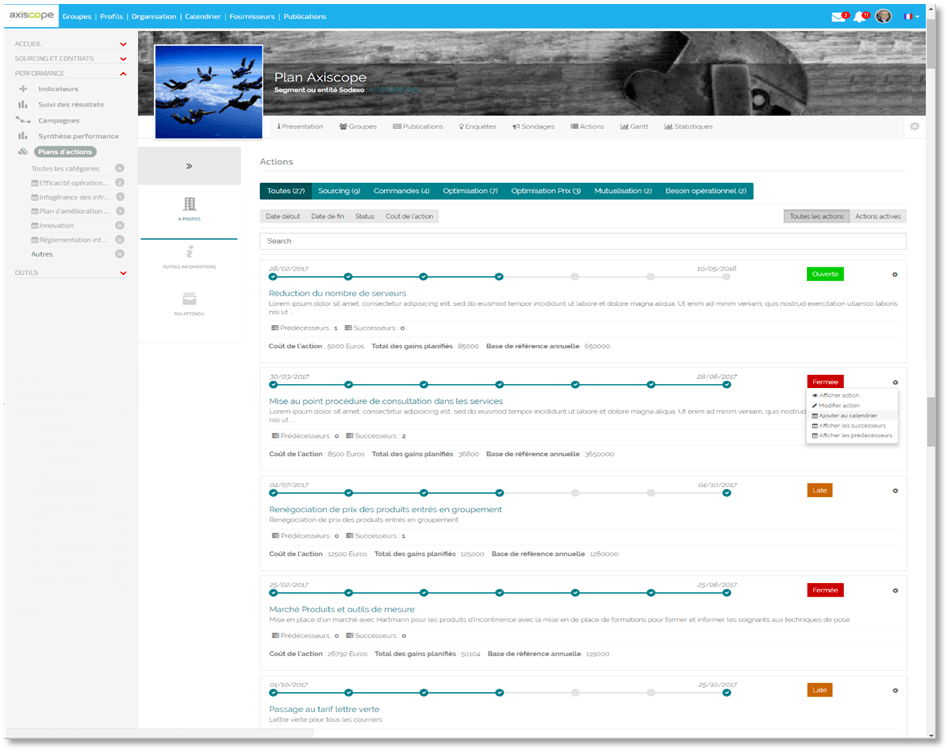Open options gear for Passage au tarif lettre verte
949x752 pixels.
[x=895, y=690]
